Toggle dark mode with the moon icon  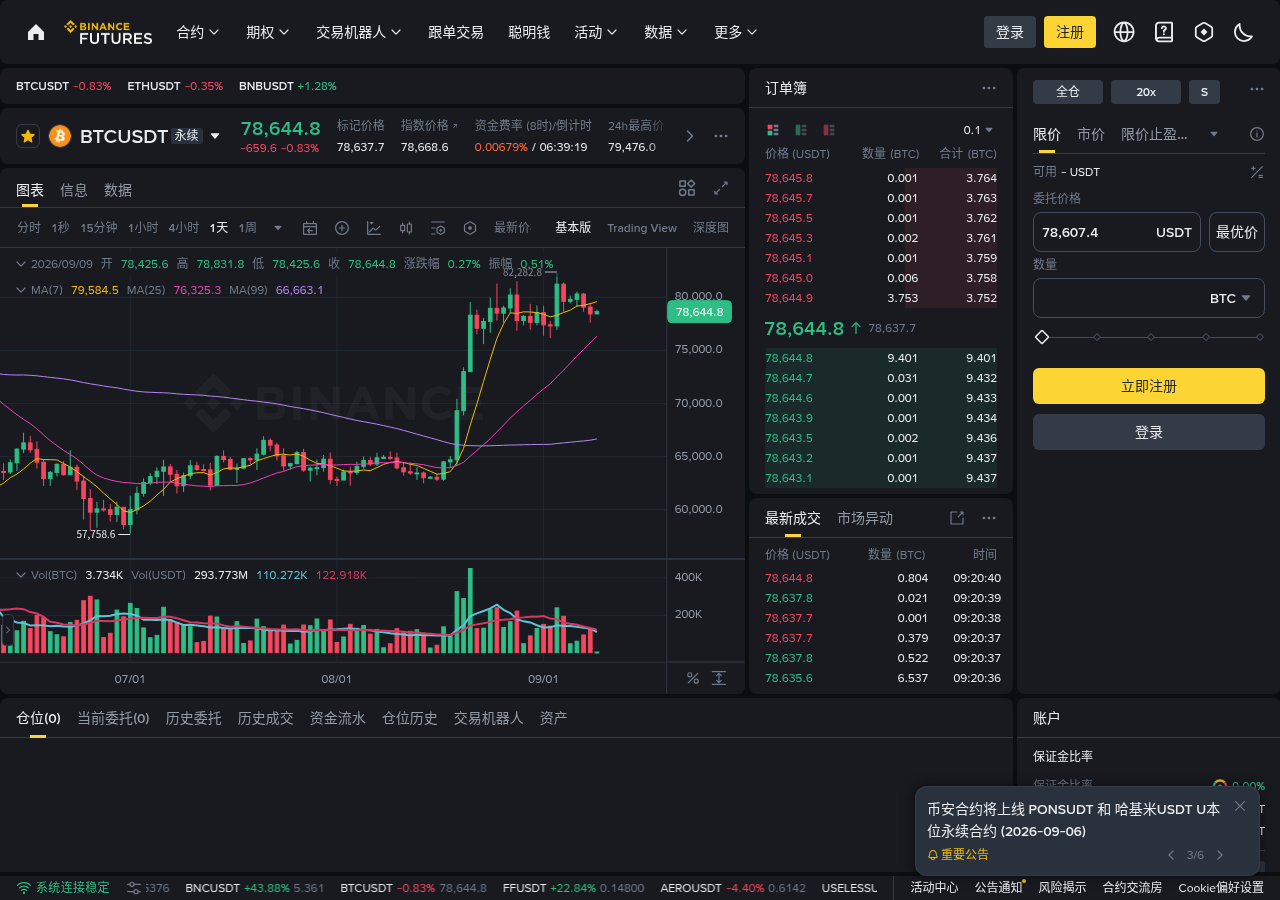point(1244,32)
